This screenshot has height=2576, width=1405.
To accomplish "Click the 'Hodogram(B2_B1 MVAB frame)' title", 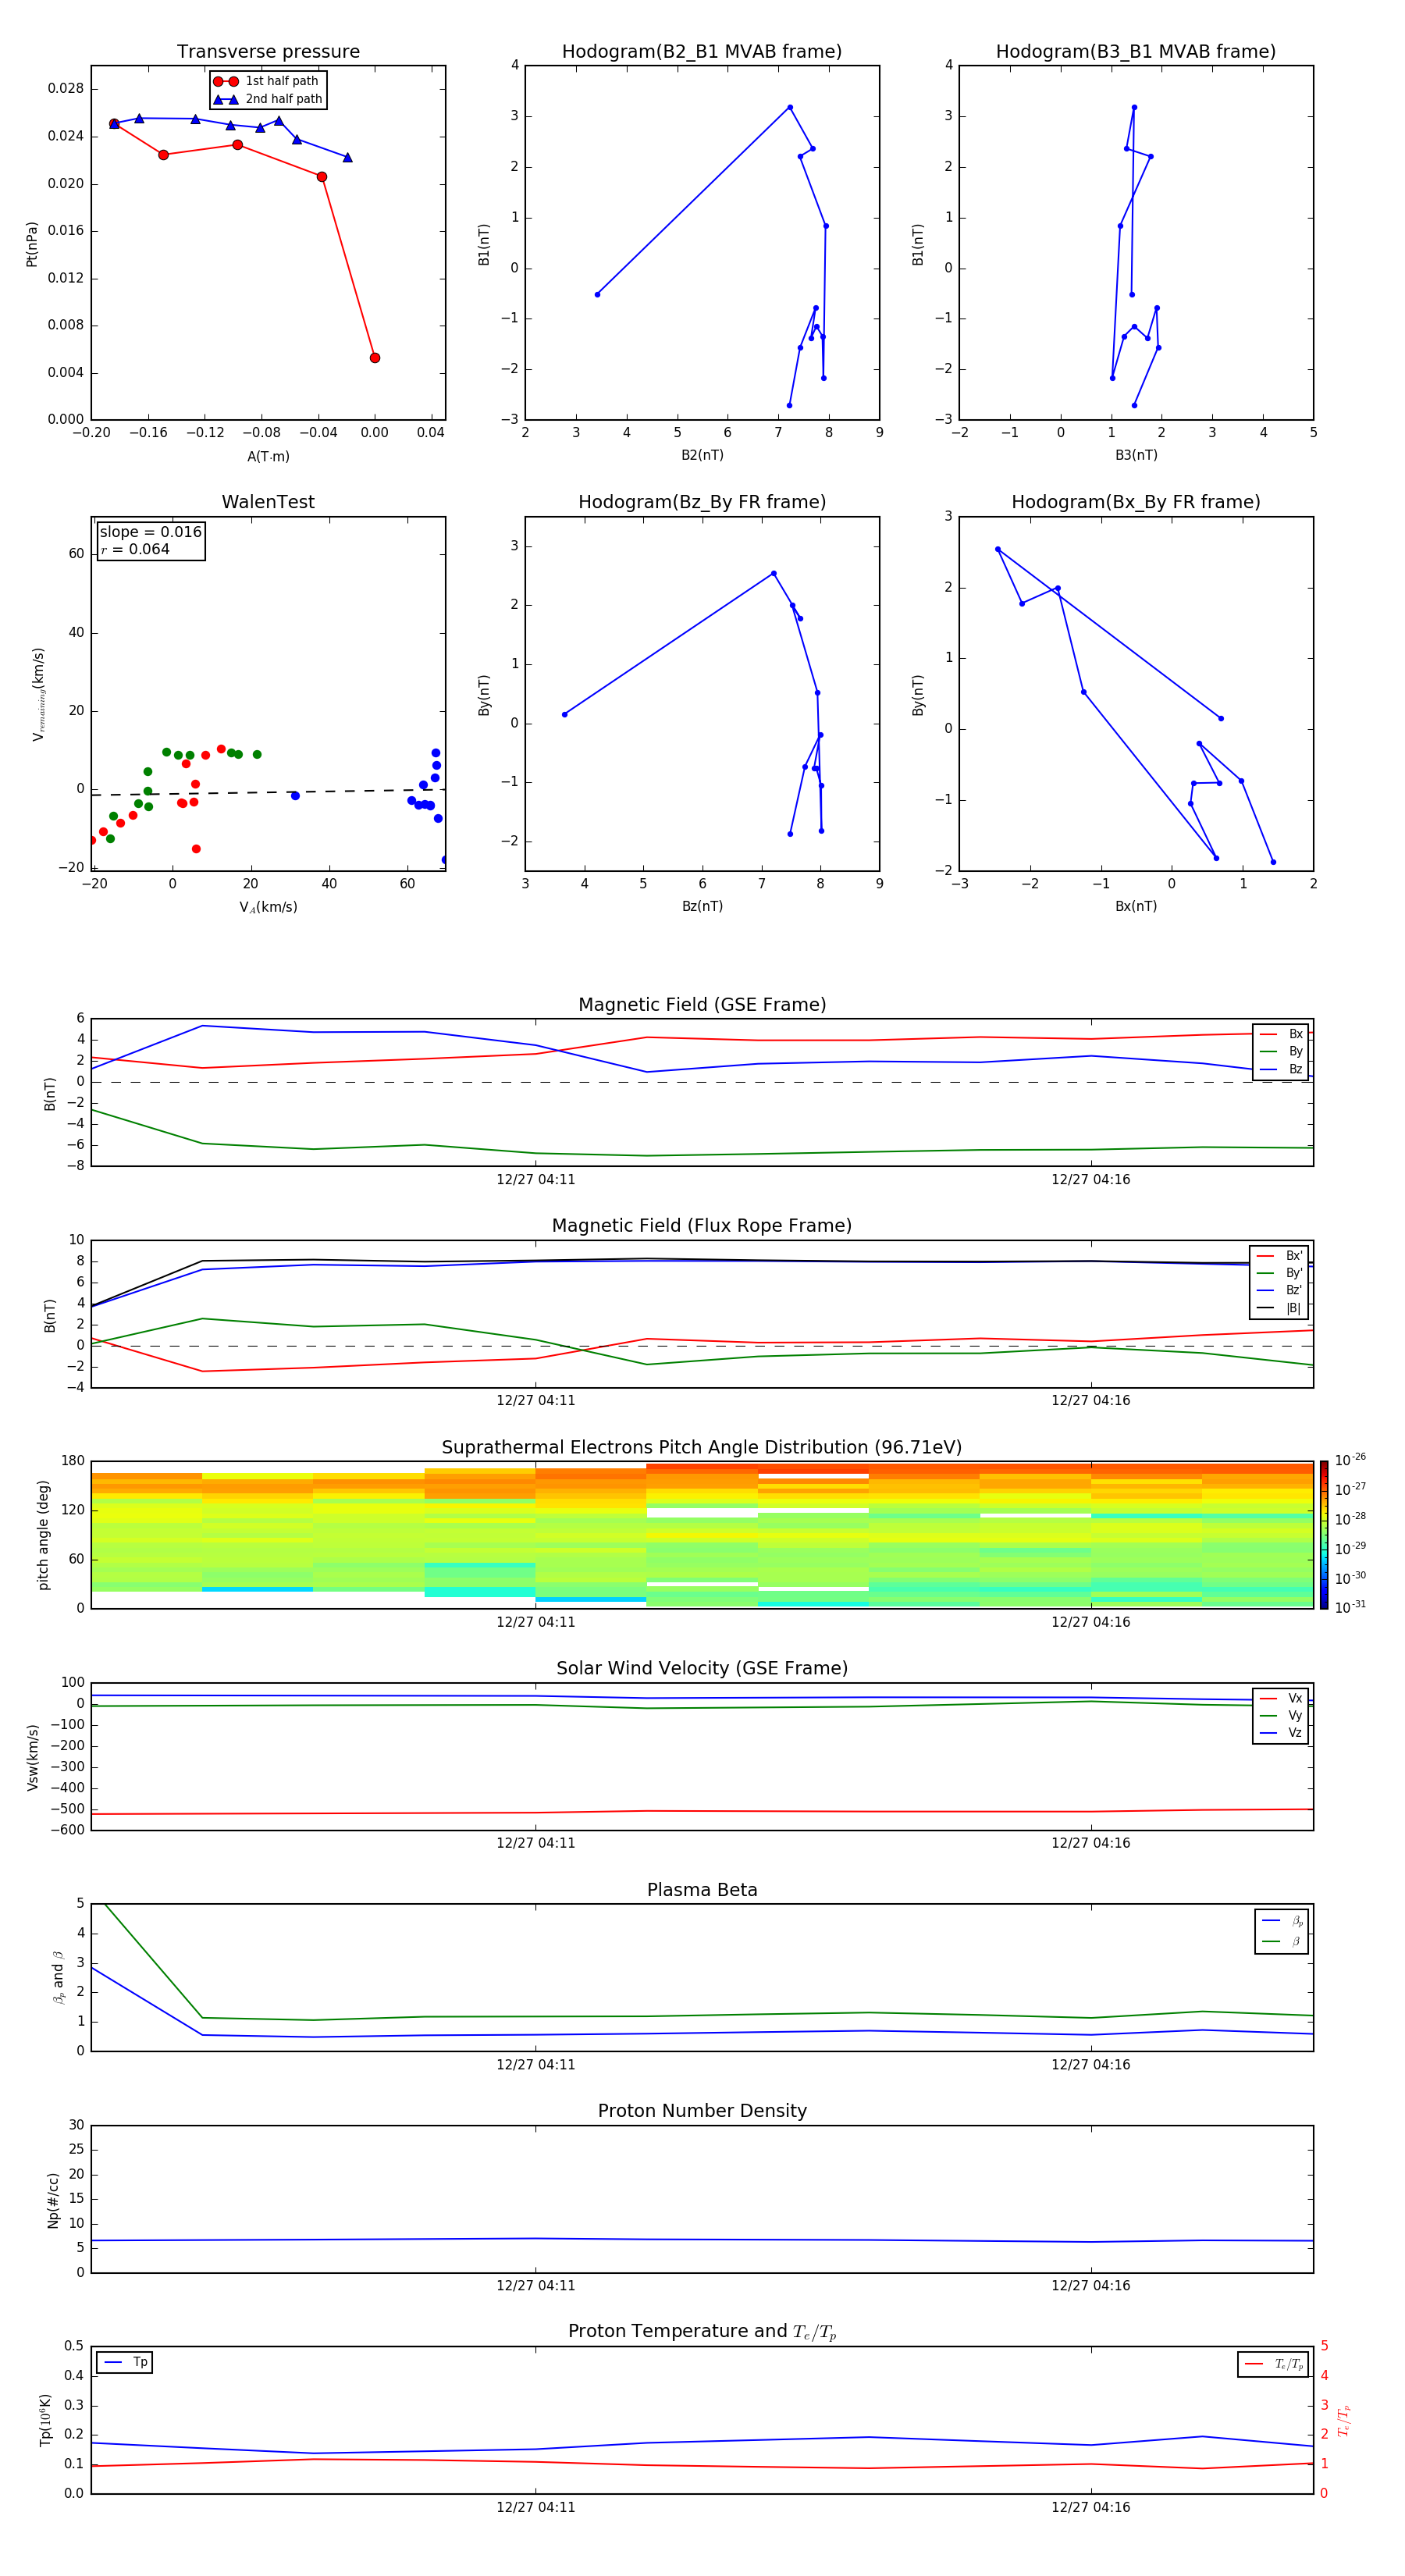I will [702, 51].
